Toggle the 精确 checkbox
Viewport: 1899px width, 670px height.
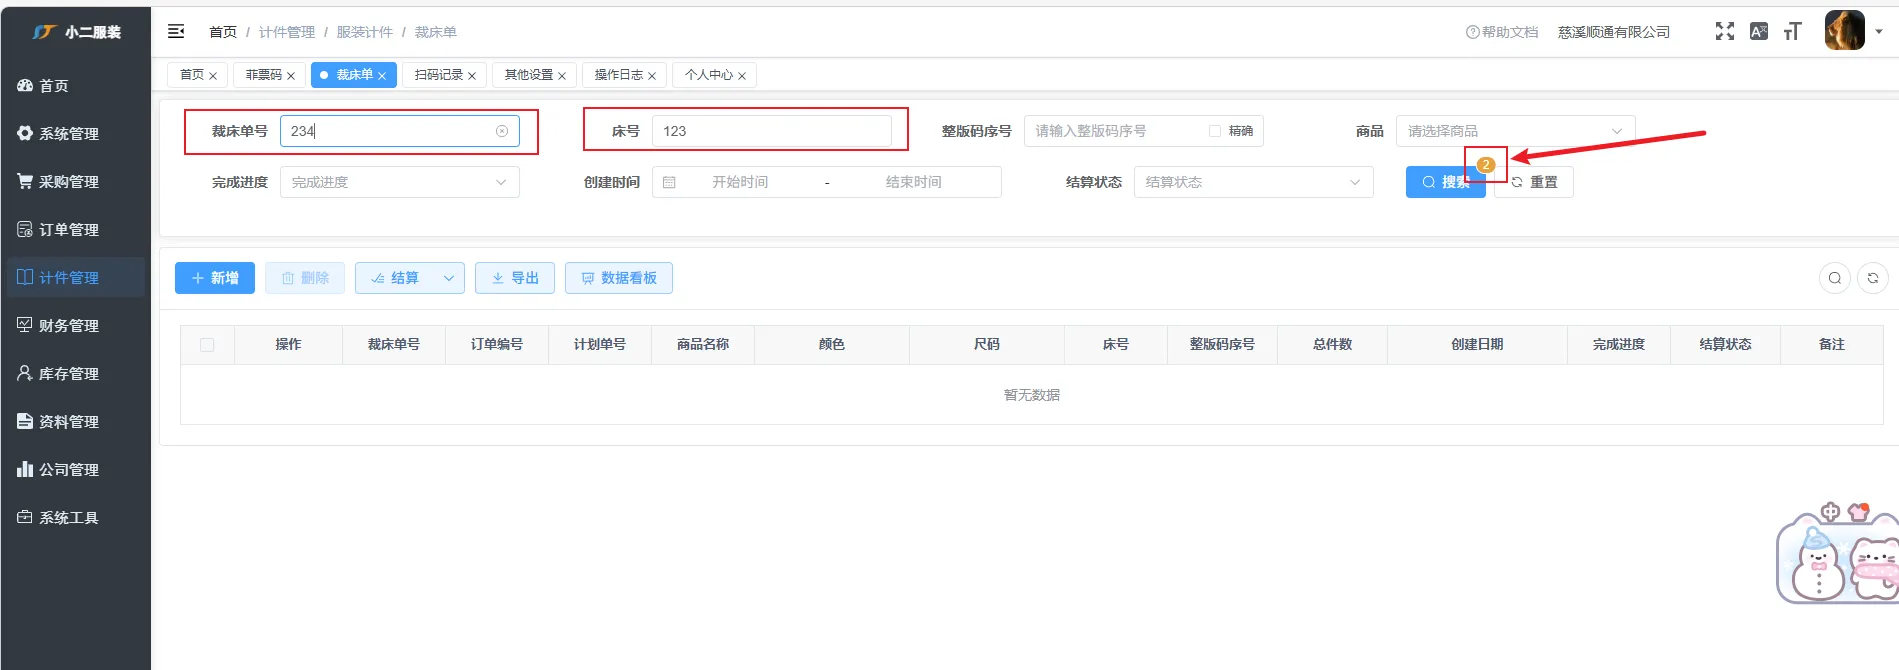tap(1215, 131)
